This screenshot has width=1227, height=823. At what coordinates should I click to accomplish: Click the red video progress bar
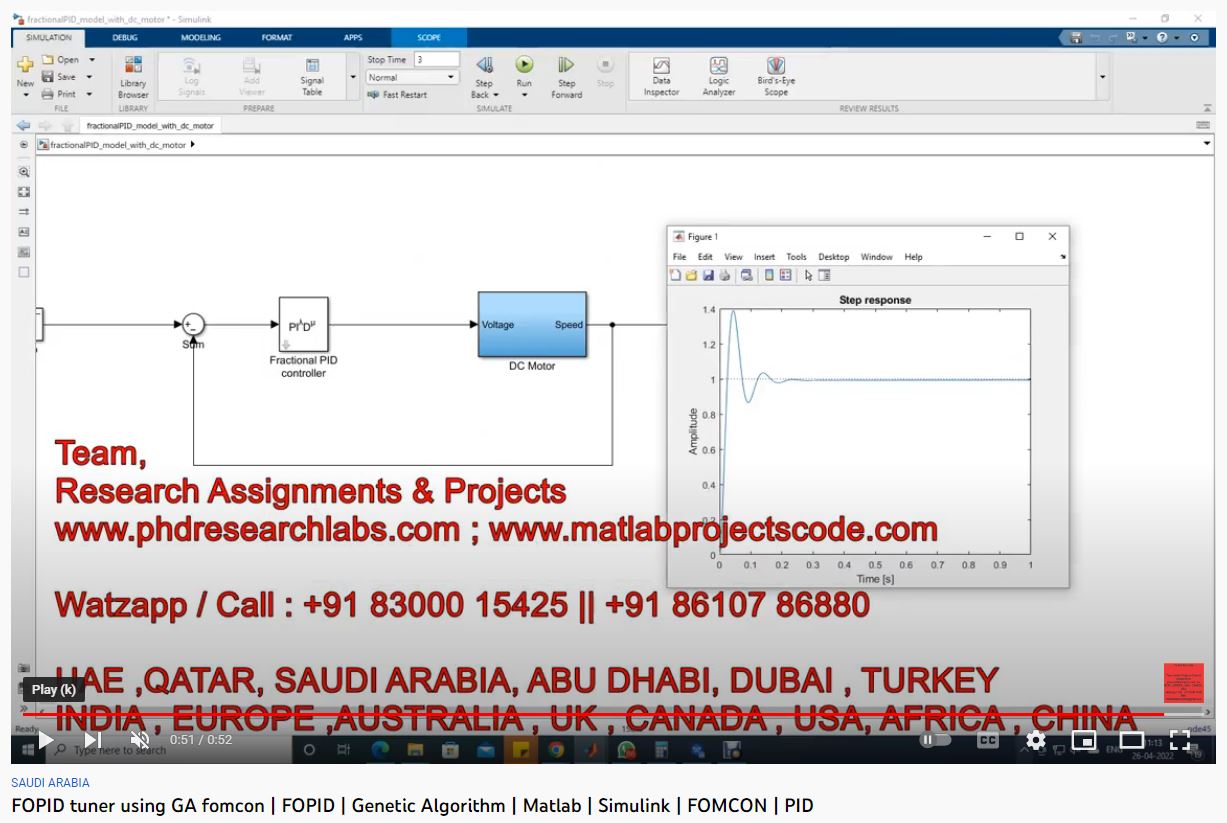[x=590, y=714]
